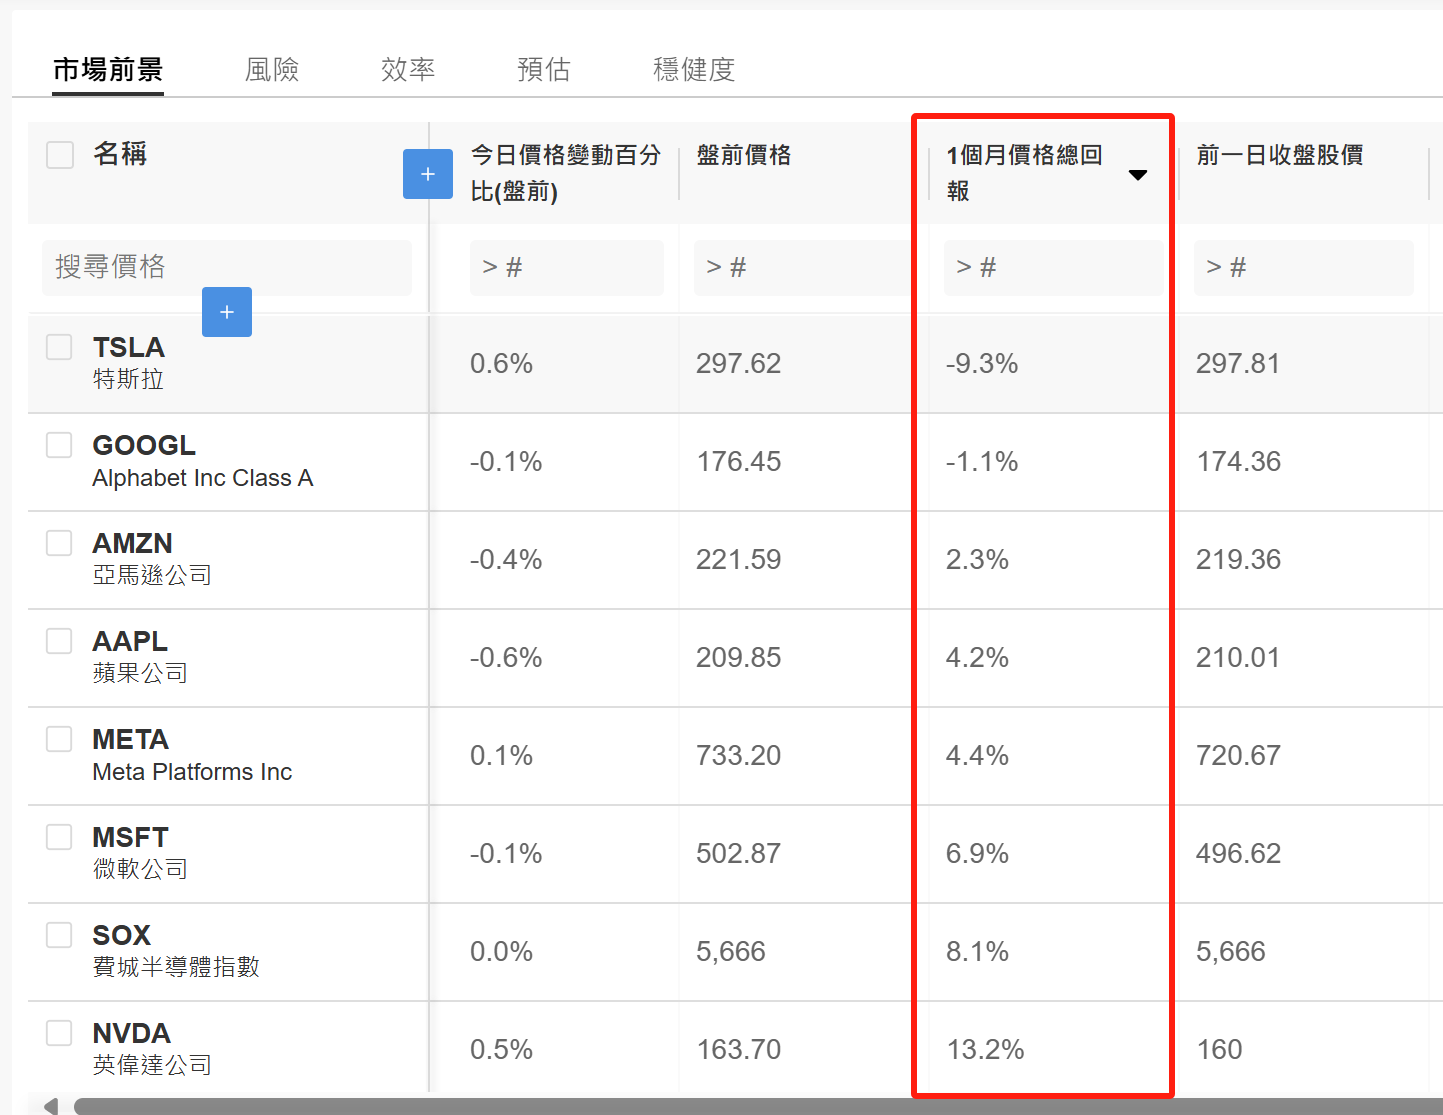Viewport: 1443px width, 1115px height.
Task: Switch to the 風險 tab
Action: 272,69
